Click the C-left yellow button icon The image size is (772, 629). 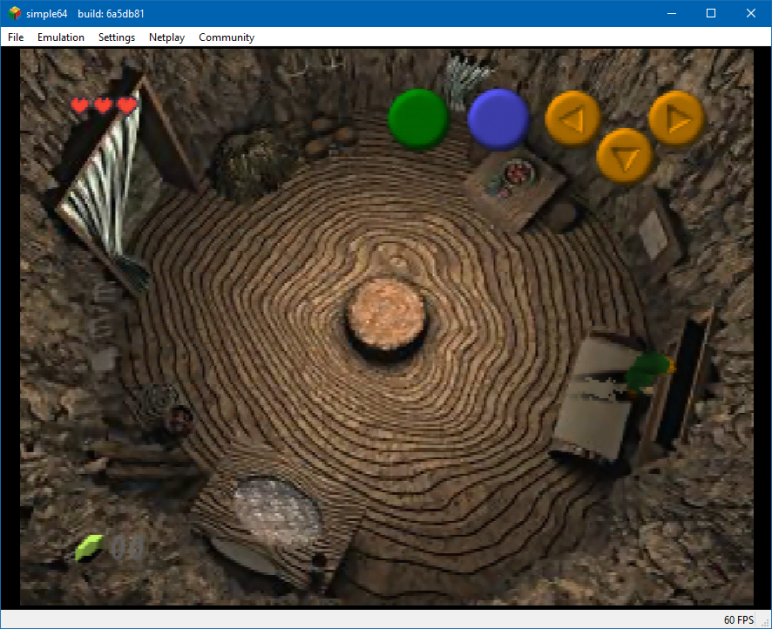coord(573,119)
